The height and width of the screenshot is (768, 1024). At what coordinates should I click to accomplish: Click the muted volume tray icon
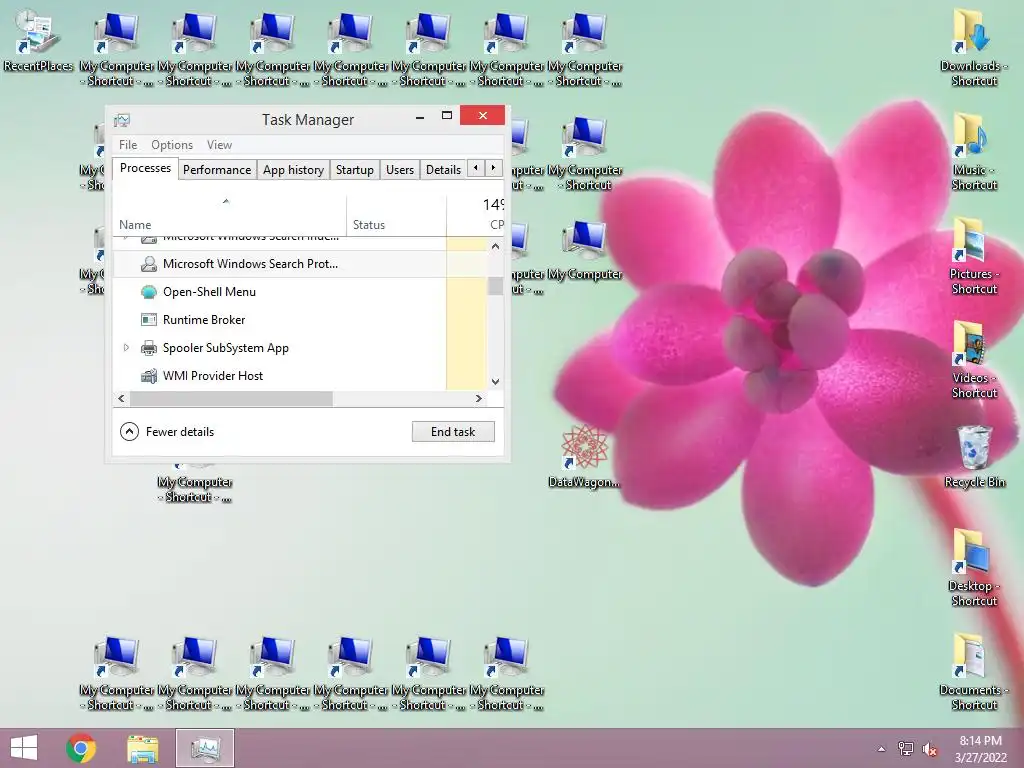(930, 748)
